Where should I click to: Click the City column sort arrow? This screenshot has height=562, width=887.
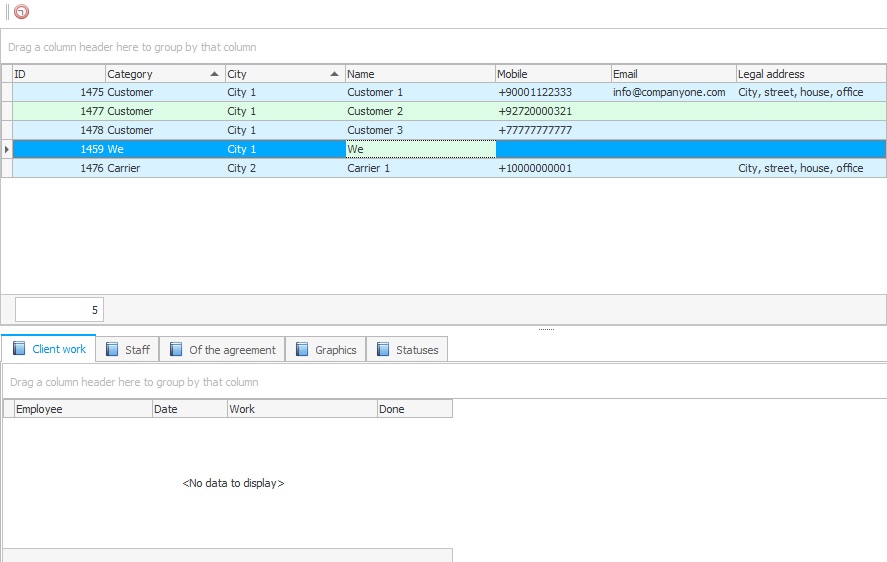[x=334, y=74]
